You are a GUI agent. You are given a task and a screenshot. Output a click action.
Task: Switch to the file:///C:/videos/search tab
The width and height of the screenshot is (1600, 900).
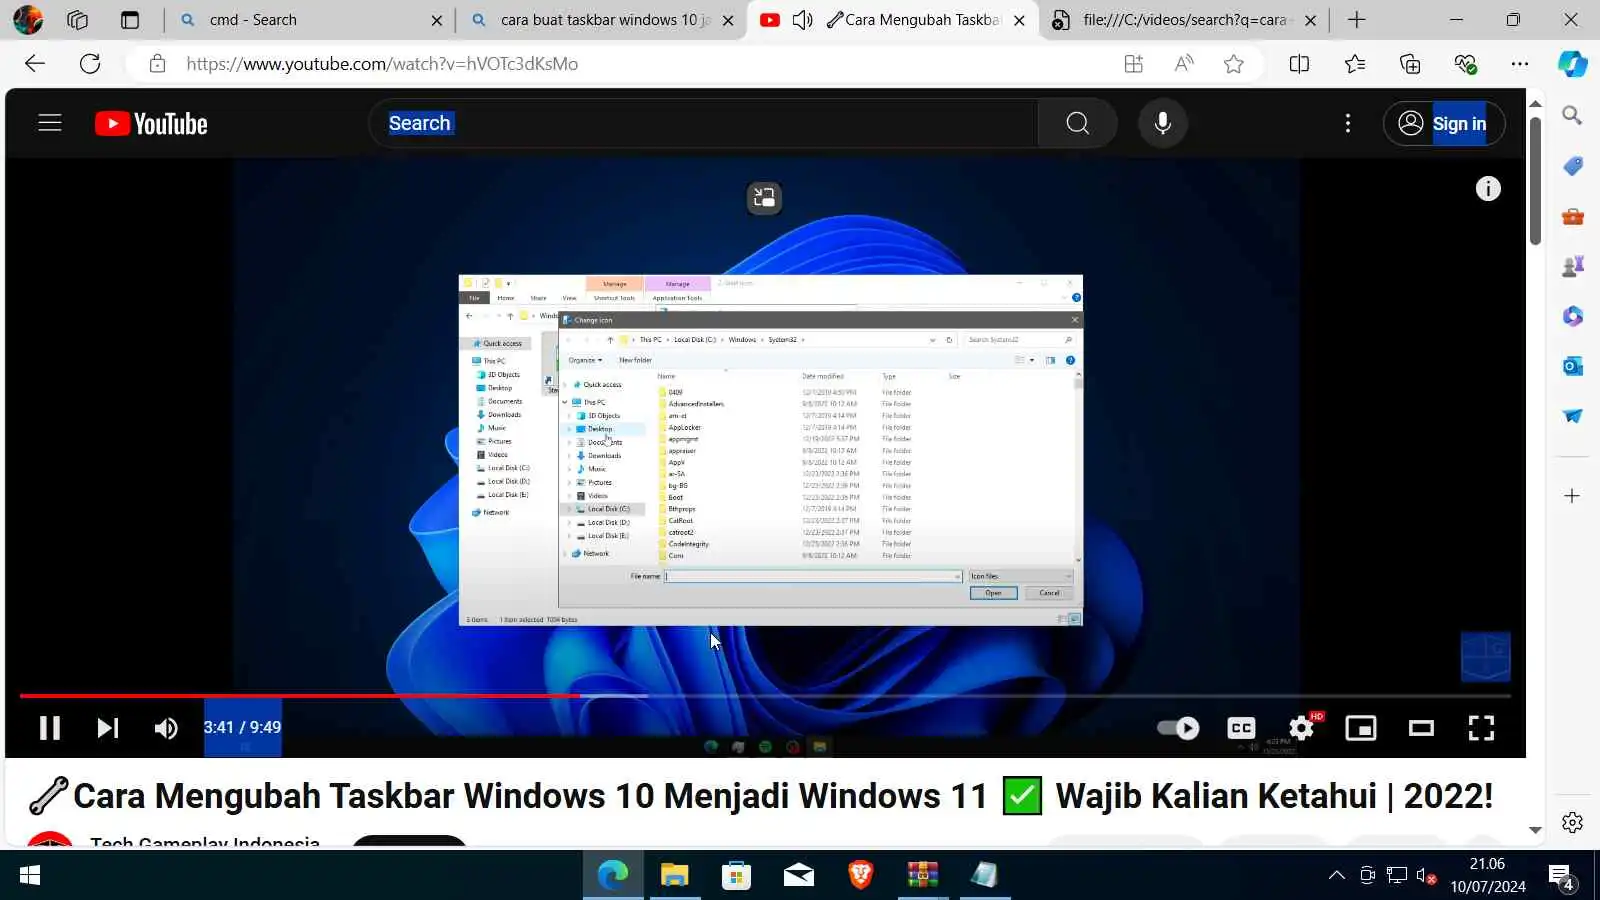tap(1184, 20)
